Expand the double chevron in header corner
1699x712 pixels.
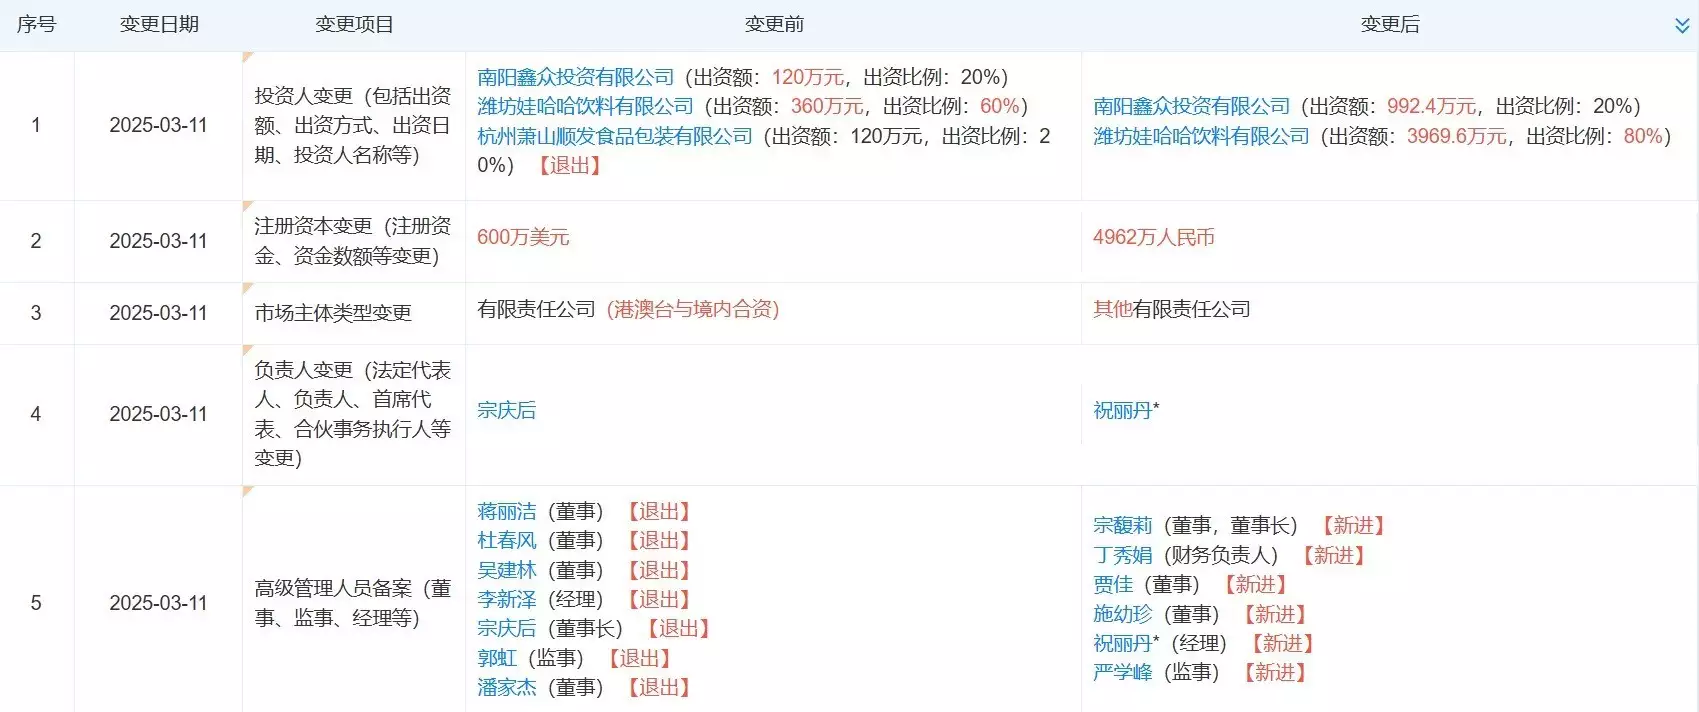pos(1682,26)
